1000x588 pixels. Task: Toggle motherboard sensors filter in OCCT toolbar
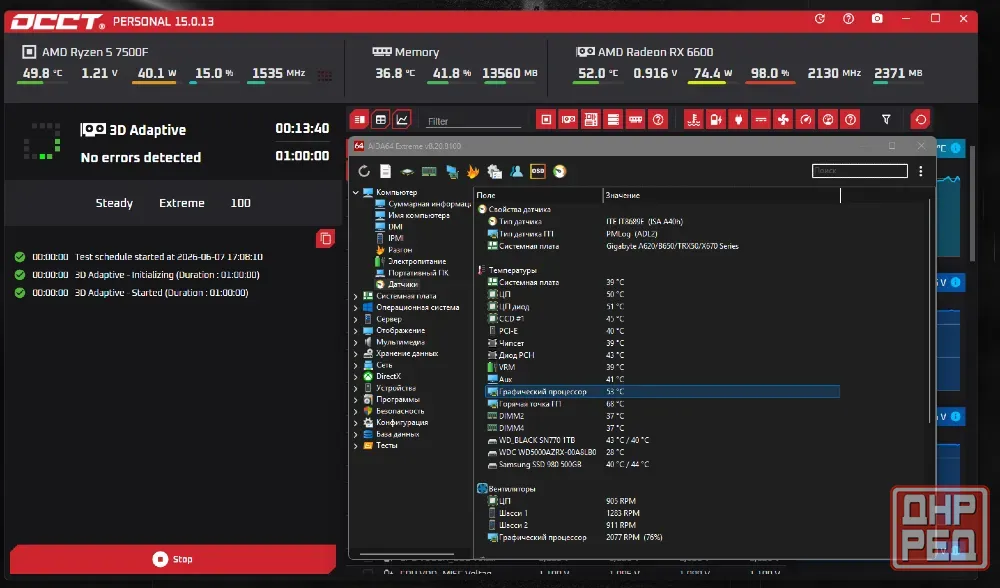pyautogui.click(x=591, y=119)
